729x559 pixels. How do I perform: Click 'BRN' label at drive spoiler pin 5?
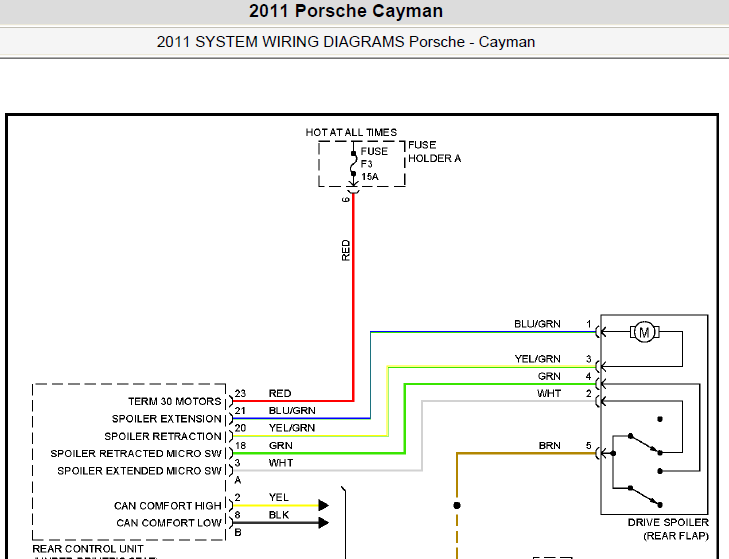click(550, 446)
